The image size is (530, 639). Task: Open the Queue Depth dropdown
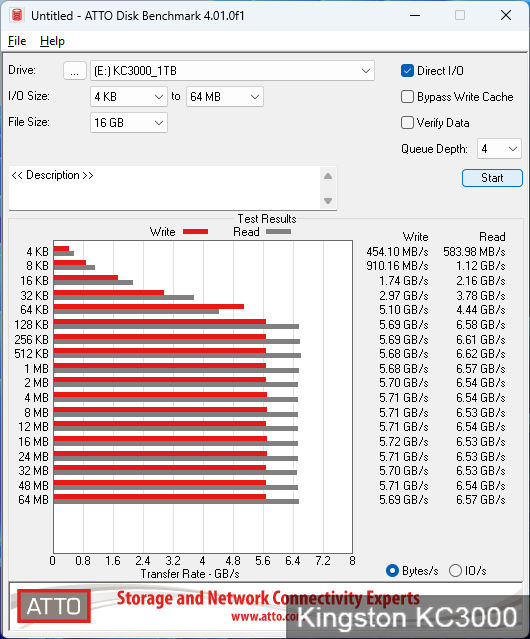pyautogui.click(x=499, y=149)
